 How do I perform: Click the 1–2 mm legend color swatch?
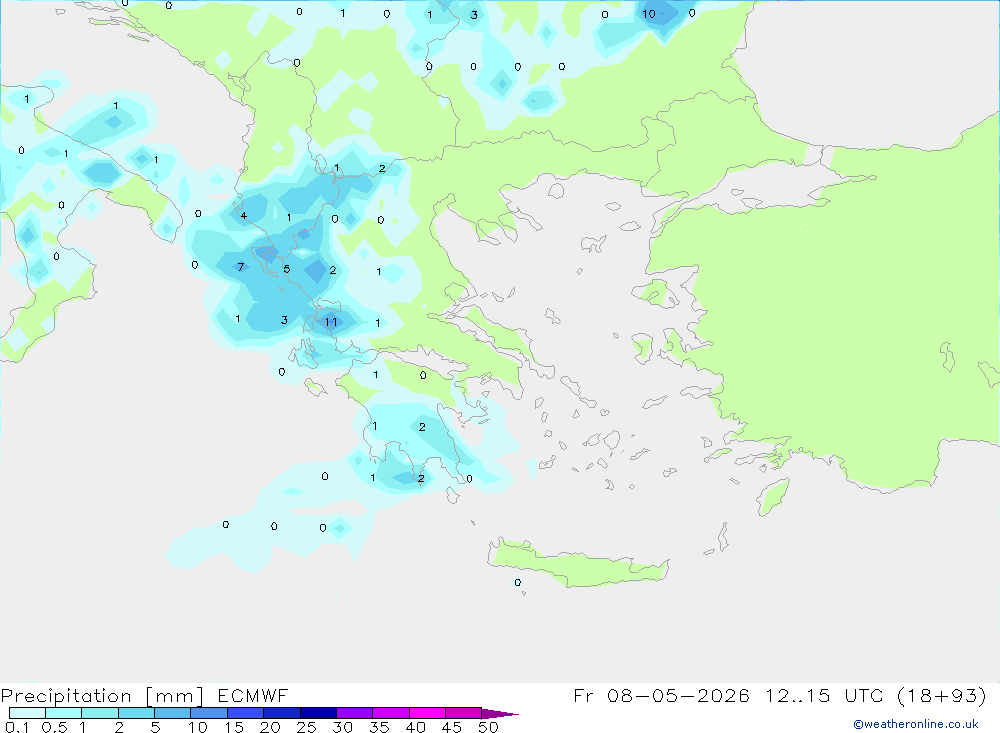(x=99, y=713)
